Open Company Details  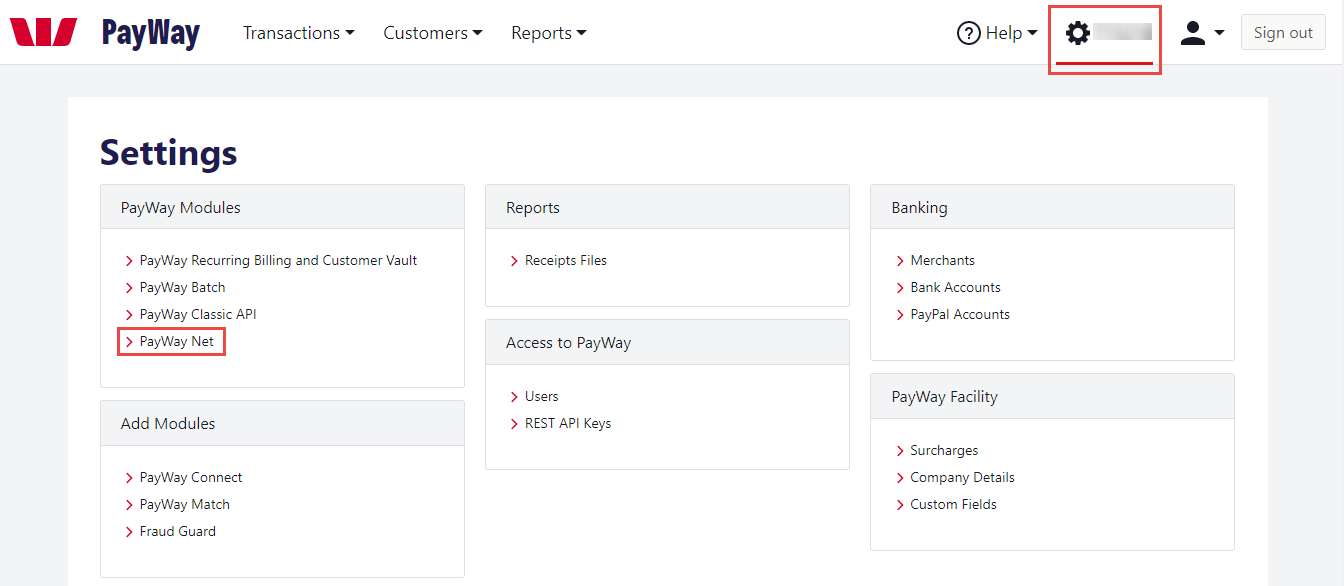[x=962, y=477]
